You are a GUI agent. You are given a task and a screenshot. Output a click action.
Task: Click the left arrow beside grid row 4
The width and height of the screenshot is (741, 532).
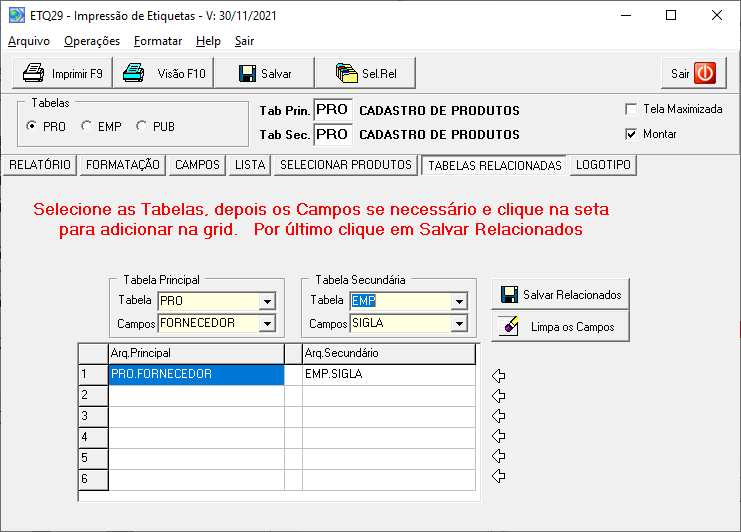pyautogui.click(x=499, y=436)
